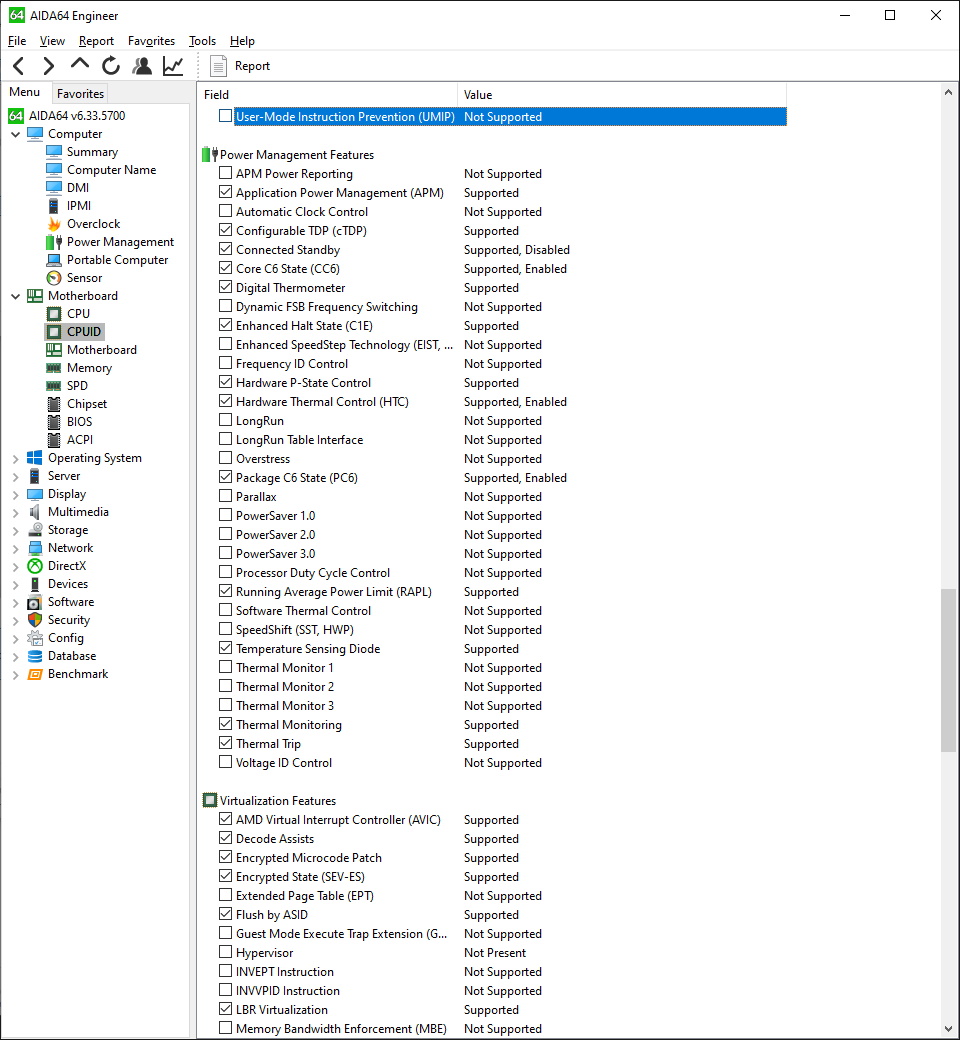Viewport: 960px width, 1040px height.
Task: Select the ACPI chip icon
Action: 54,440
